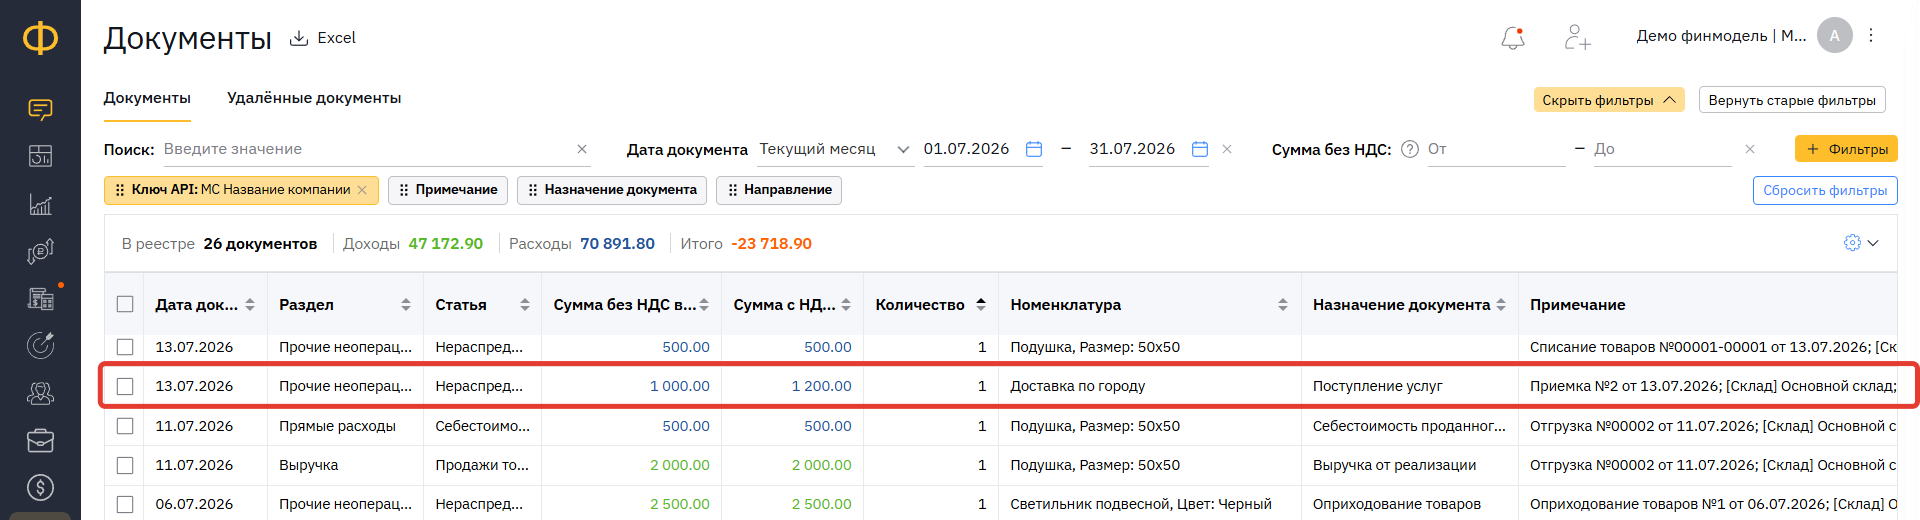Viewport: 1920px width, 520px height.
Task: Click Скрыть фильтры button
Action: pos(1609,100)
